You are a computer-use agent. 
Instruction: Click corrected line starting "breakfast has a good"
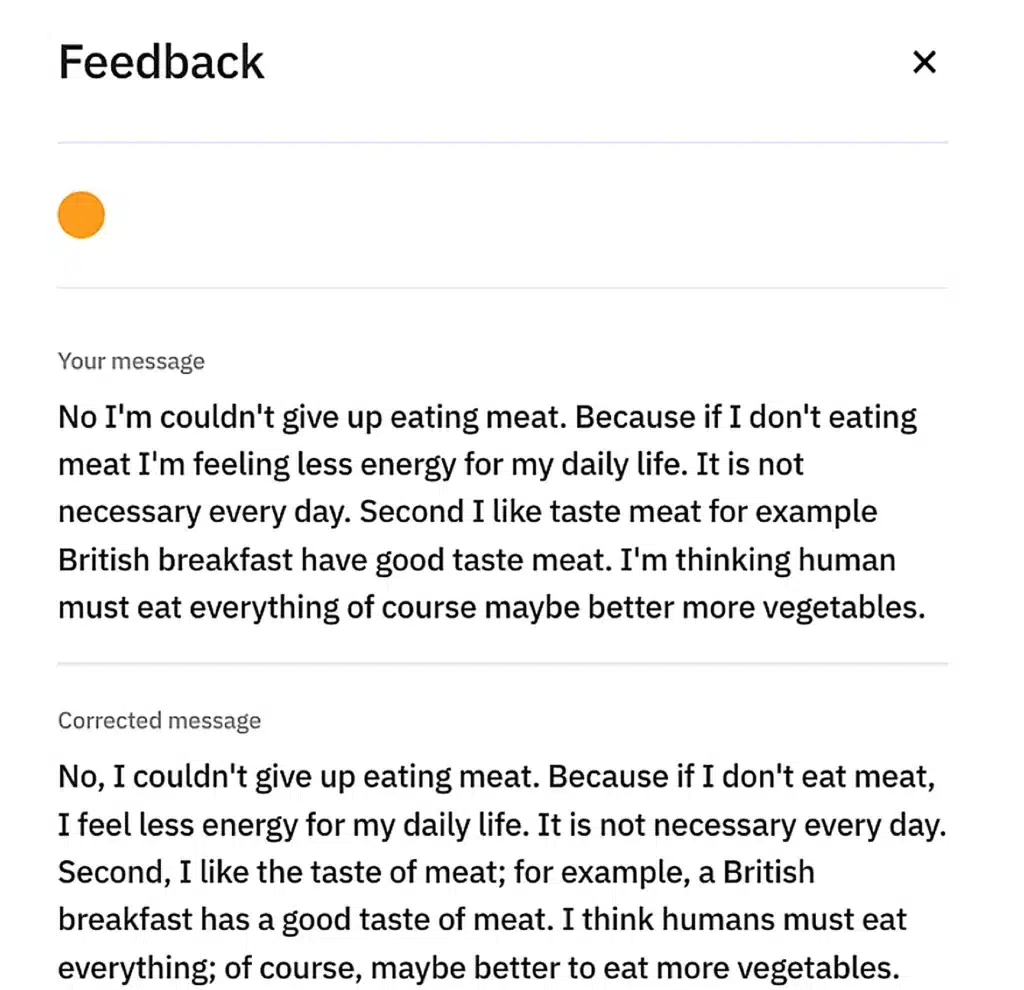click(482, 920)
